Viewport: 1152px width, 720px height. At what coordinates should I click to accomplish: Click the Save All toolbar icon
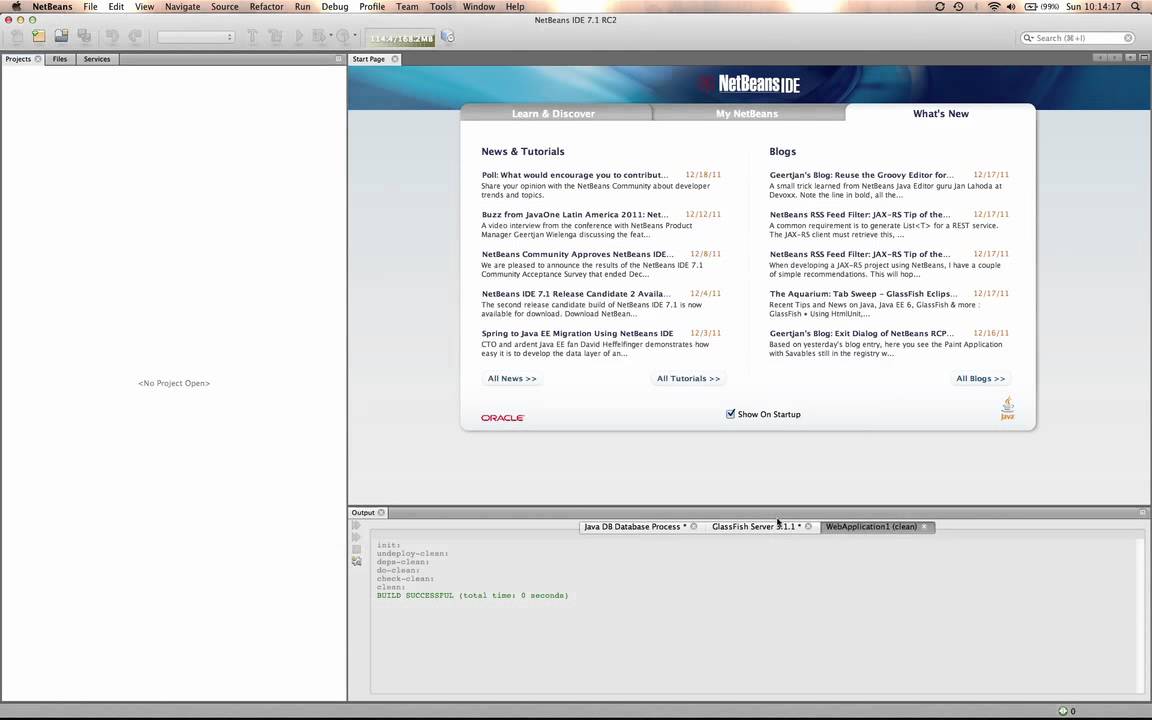[x=84, y=36]
